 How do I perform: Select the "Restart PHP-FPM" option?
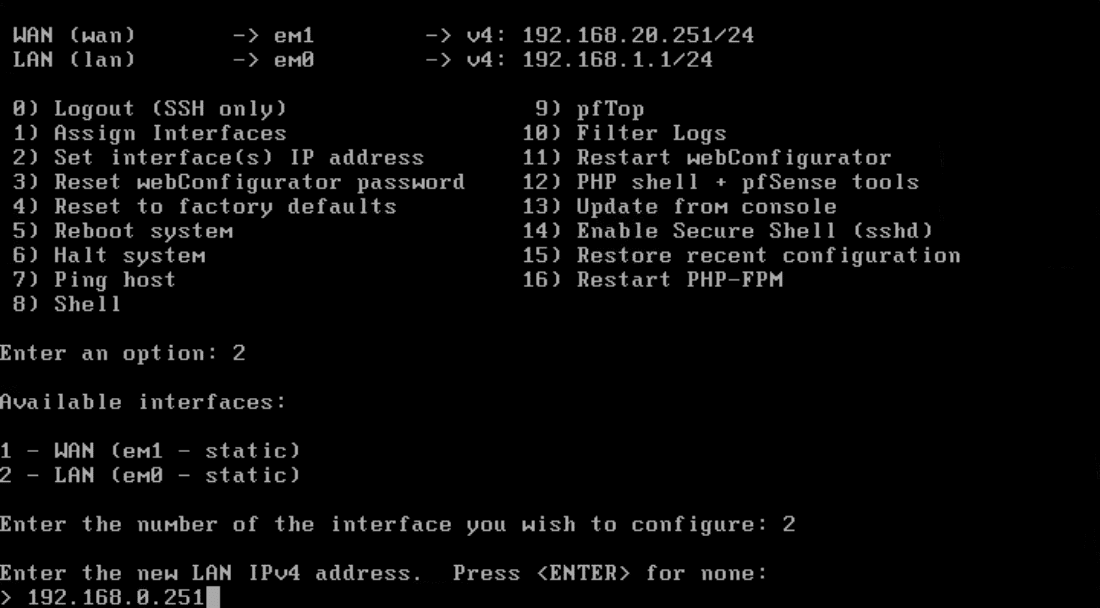(x=679, y=280)
